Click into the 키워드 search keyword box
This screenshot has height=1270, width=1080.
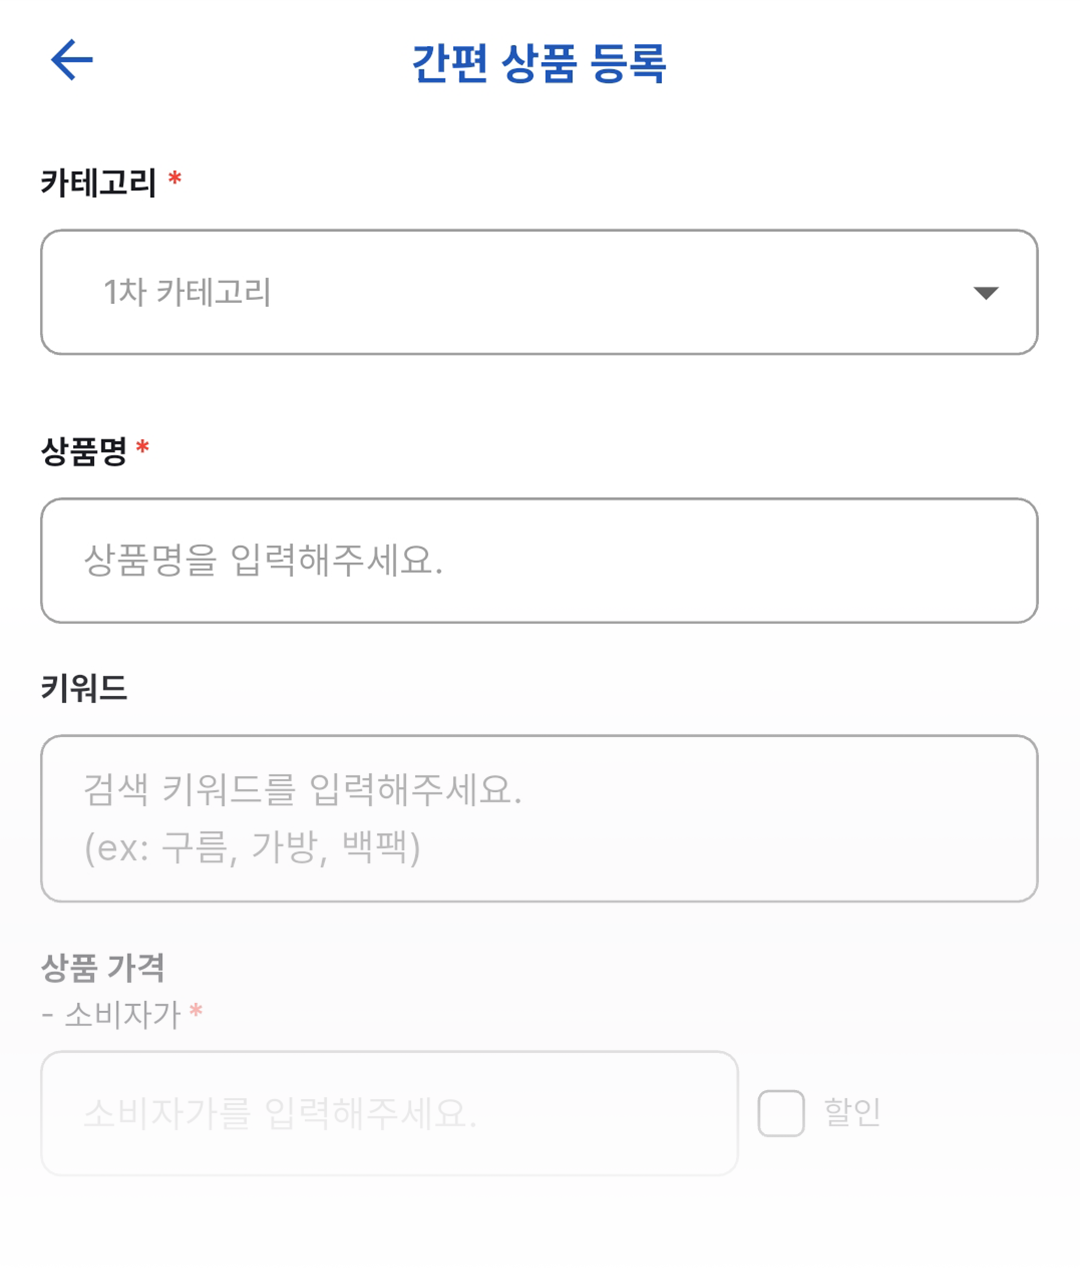coord(538,818)
